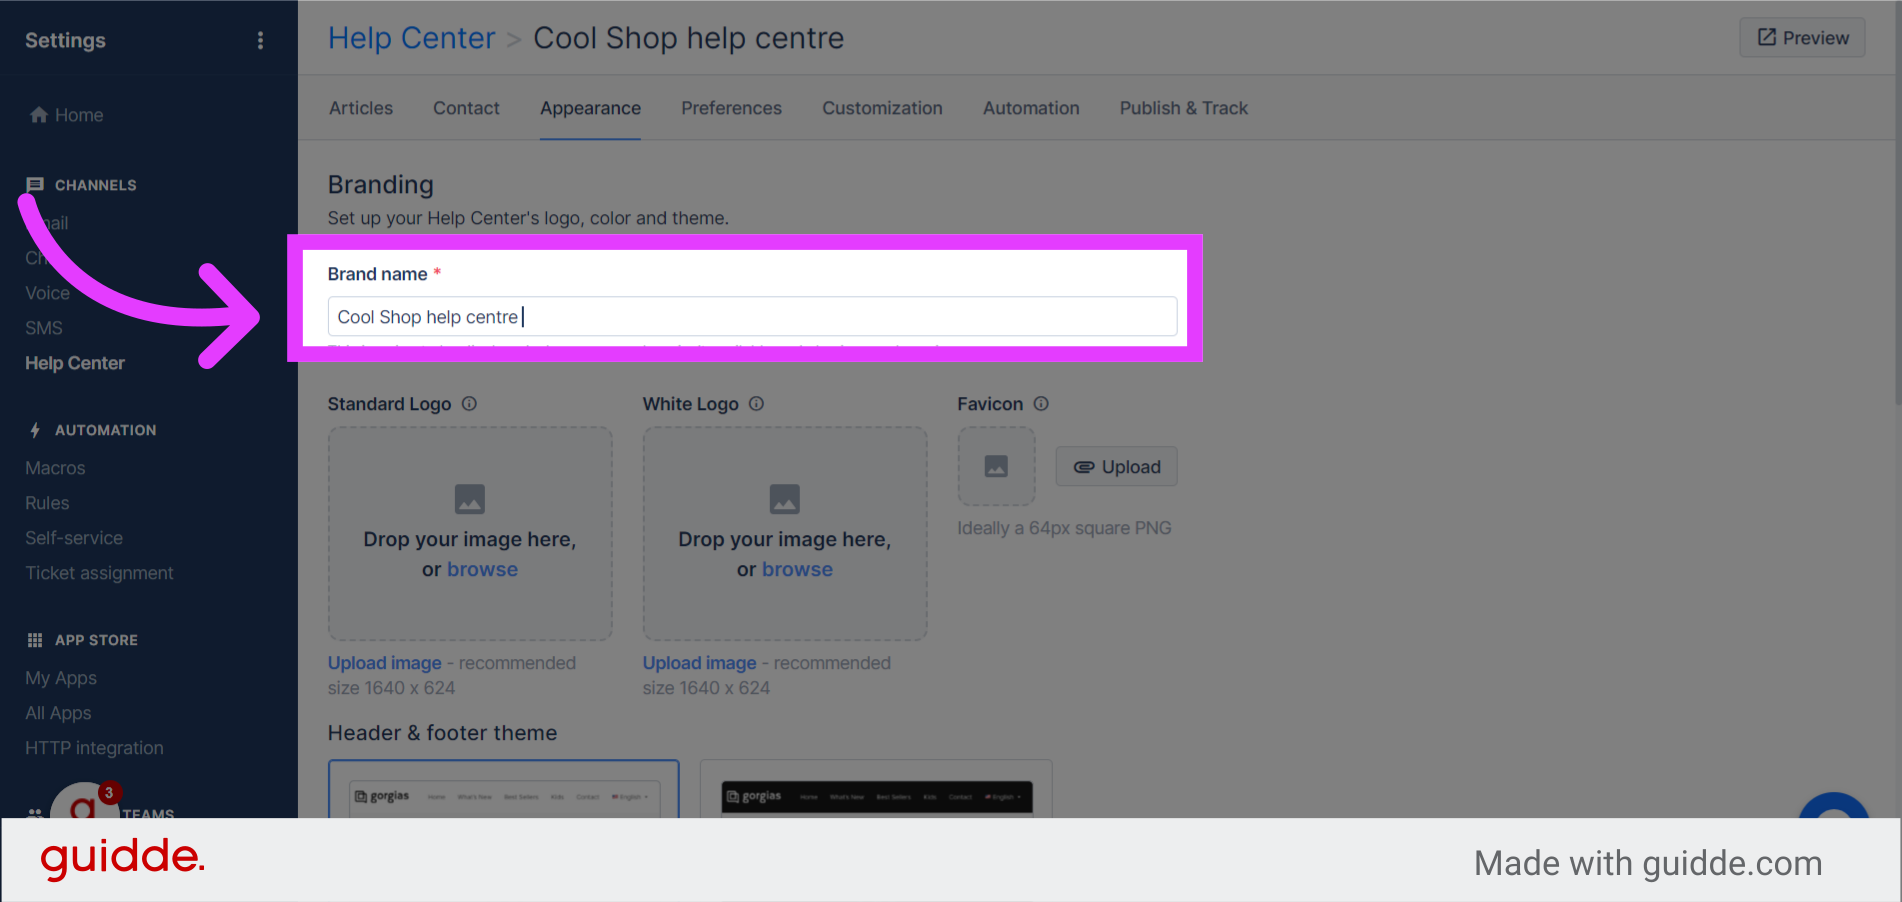Click image icon in White Logo dropzone

pyautogui.click(x=785, y=499)
